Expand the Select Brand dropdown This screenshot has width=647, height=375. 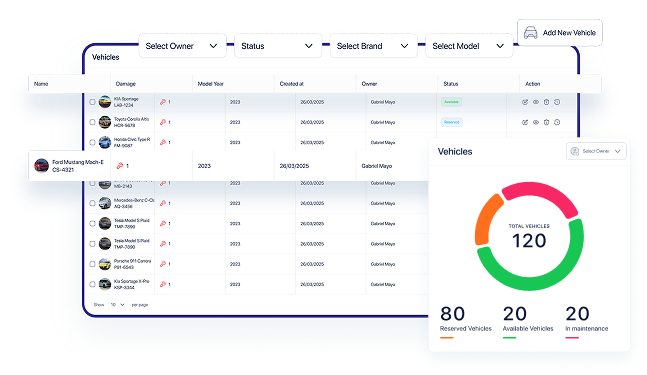[x=373, y=46]
